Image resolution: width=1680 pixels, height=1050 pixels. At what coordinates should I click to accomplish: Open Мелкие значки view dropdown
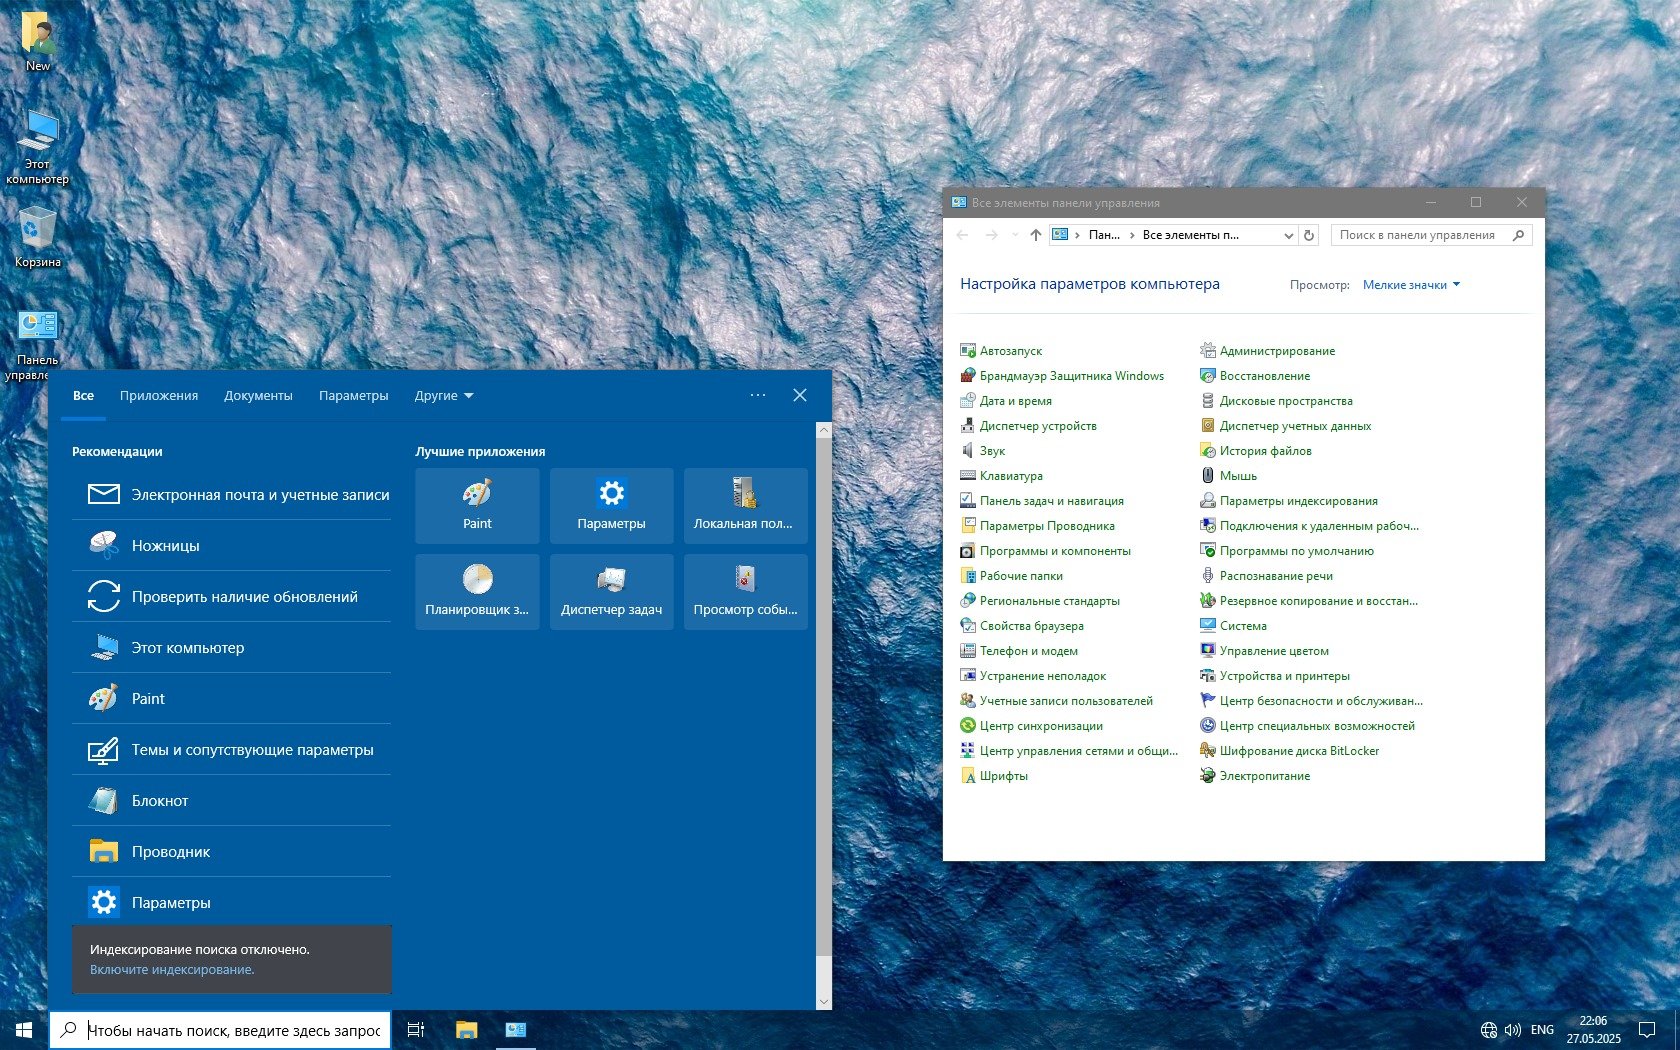1411,285
